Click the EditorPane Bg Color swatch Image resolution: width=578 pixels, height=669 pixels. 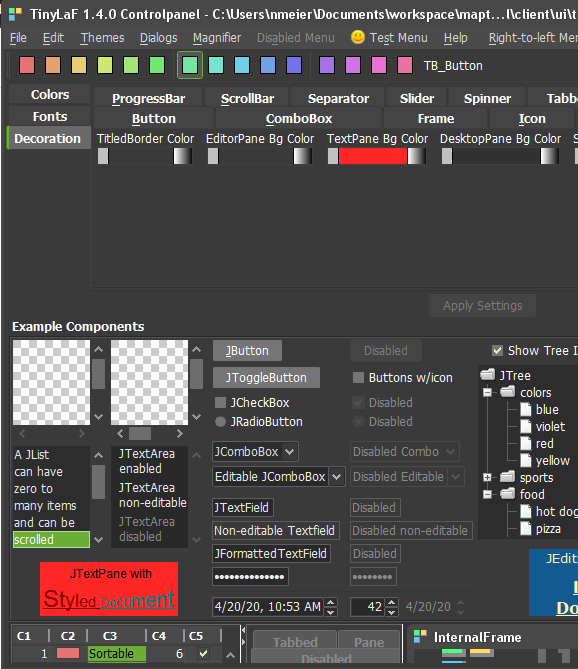[256, 156]
